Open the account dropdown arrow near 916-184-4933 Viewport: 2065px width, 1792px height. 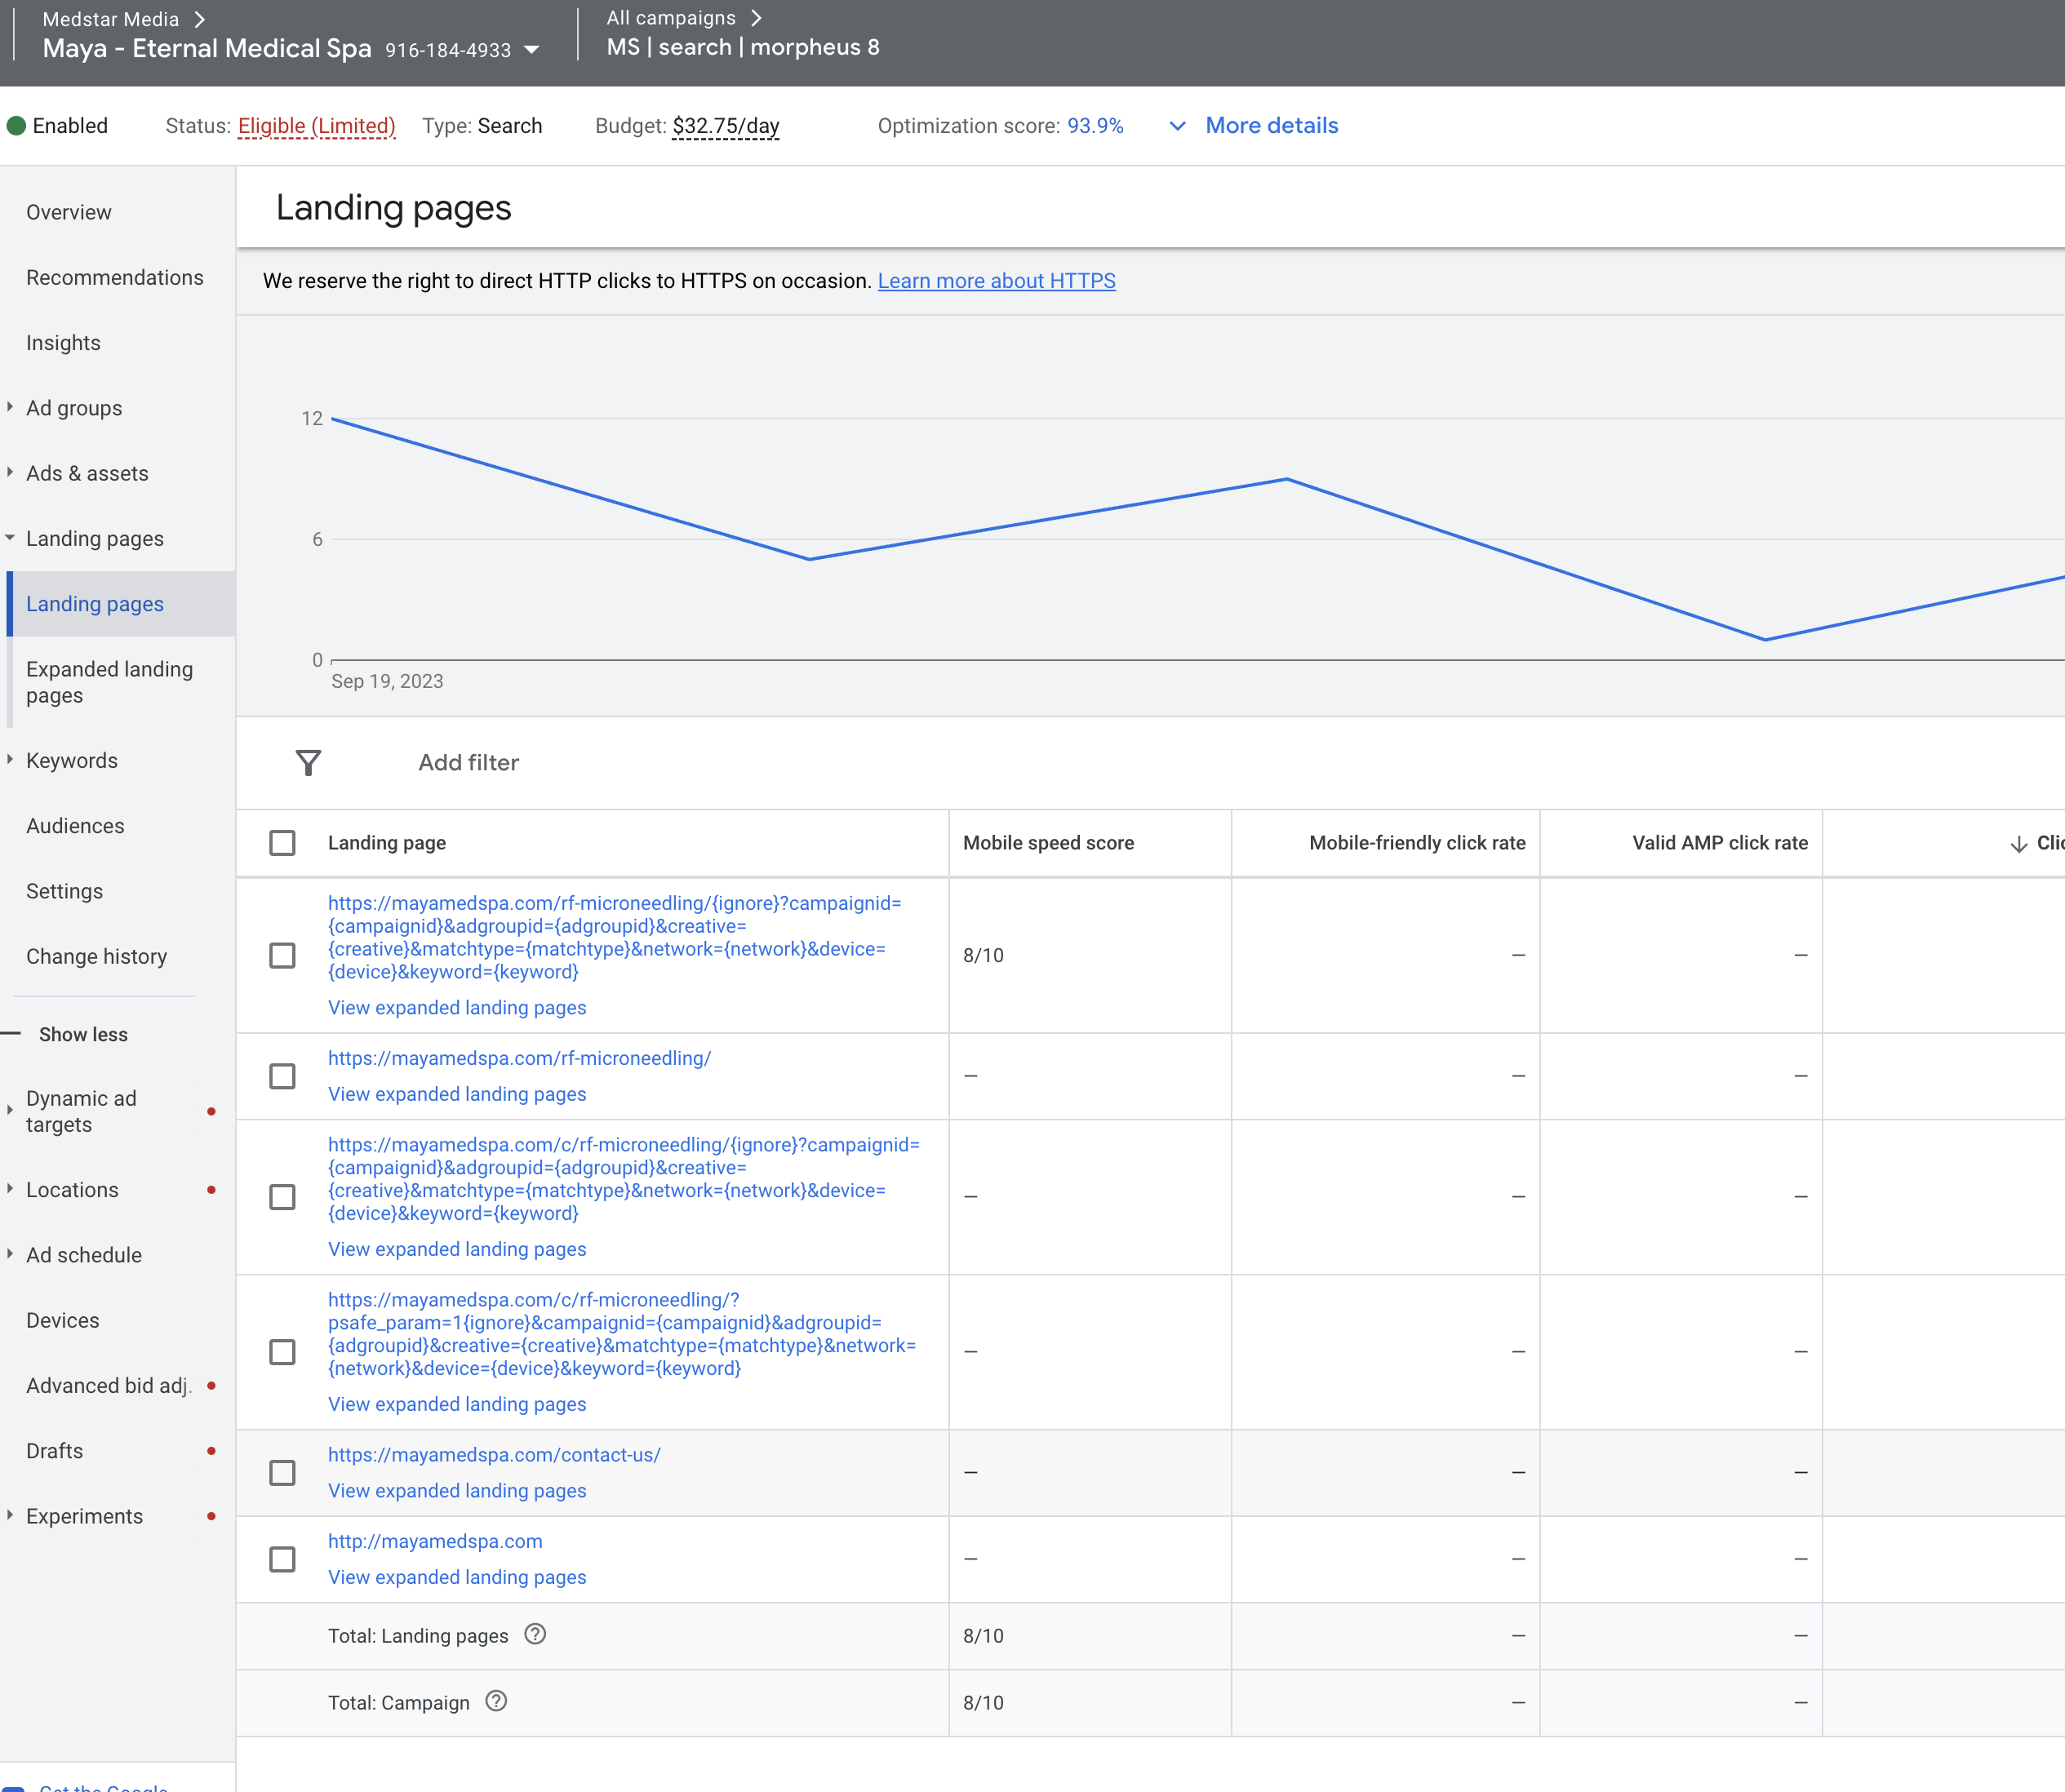click(x=532, y=50)
